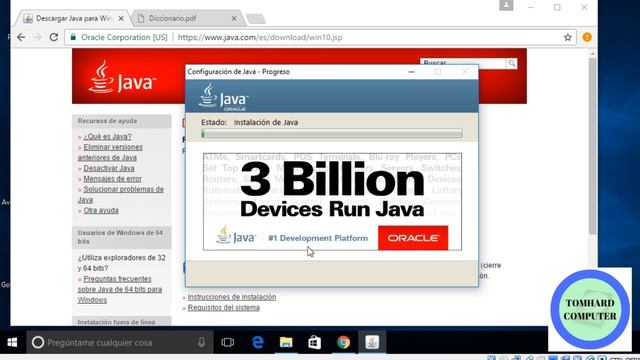Open the Otra ayuda link
The image size is (640, 360).
tap(101, 211)
